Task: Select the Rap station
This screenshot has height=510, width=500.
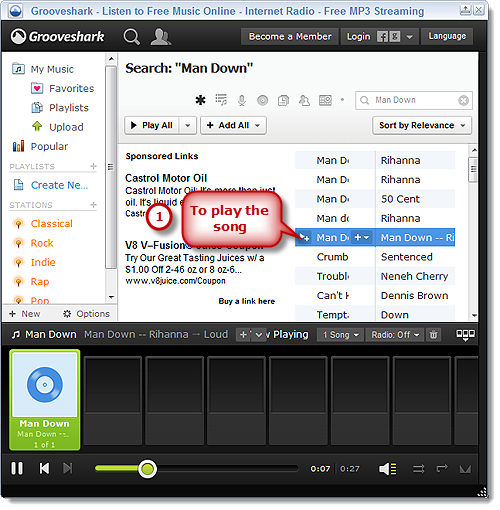Action: pyautogui.click(x=31, y=282)
